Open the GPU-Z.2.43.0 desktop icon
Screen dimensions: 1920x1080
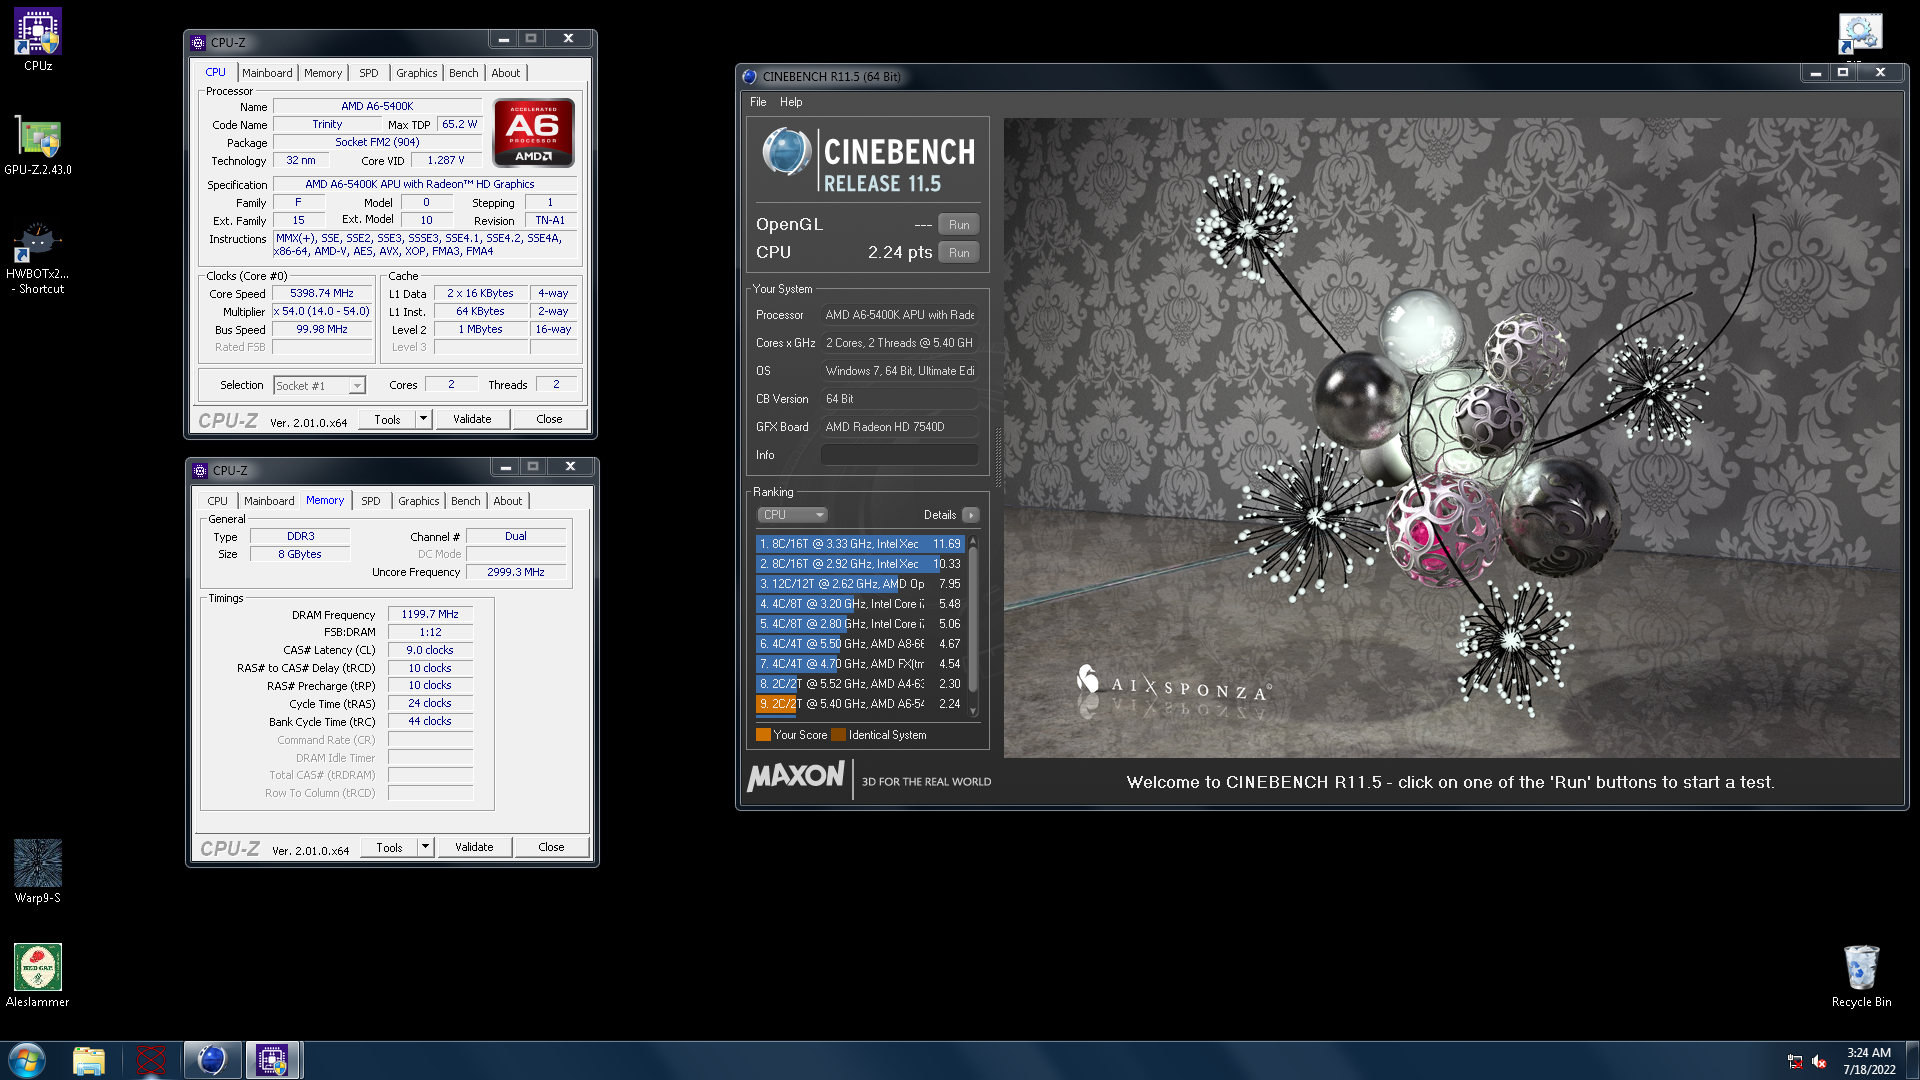(x=38, y=145)
